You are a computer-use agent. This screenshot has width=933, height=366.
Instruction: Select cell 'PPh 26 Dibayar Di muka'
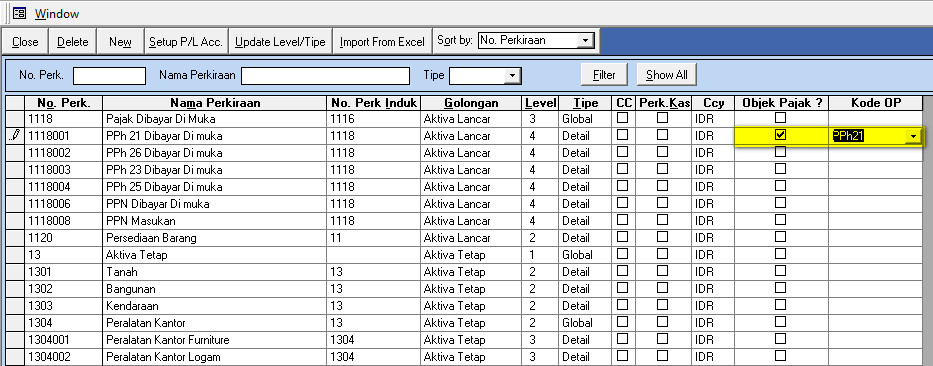[x=215, y=153]
